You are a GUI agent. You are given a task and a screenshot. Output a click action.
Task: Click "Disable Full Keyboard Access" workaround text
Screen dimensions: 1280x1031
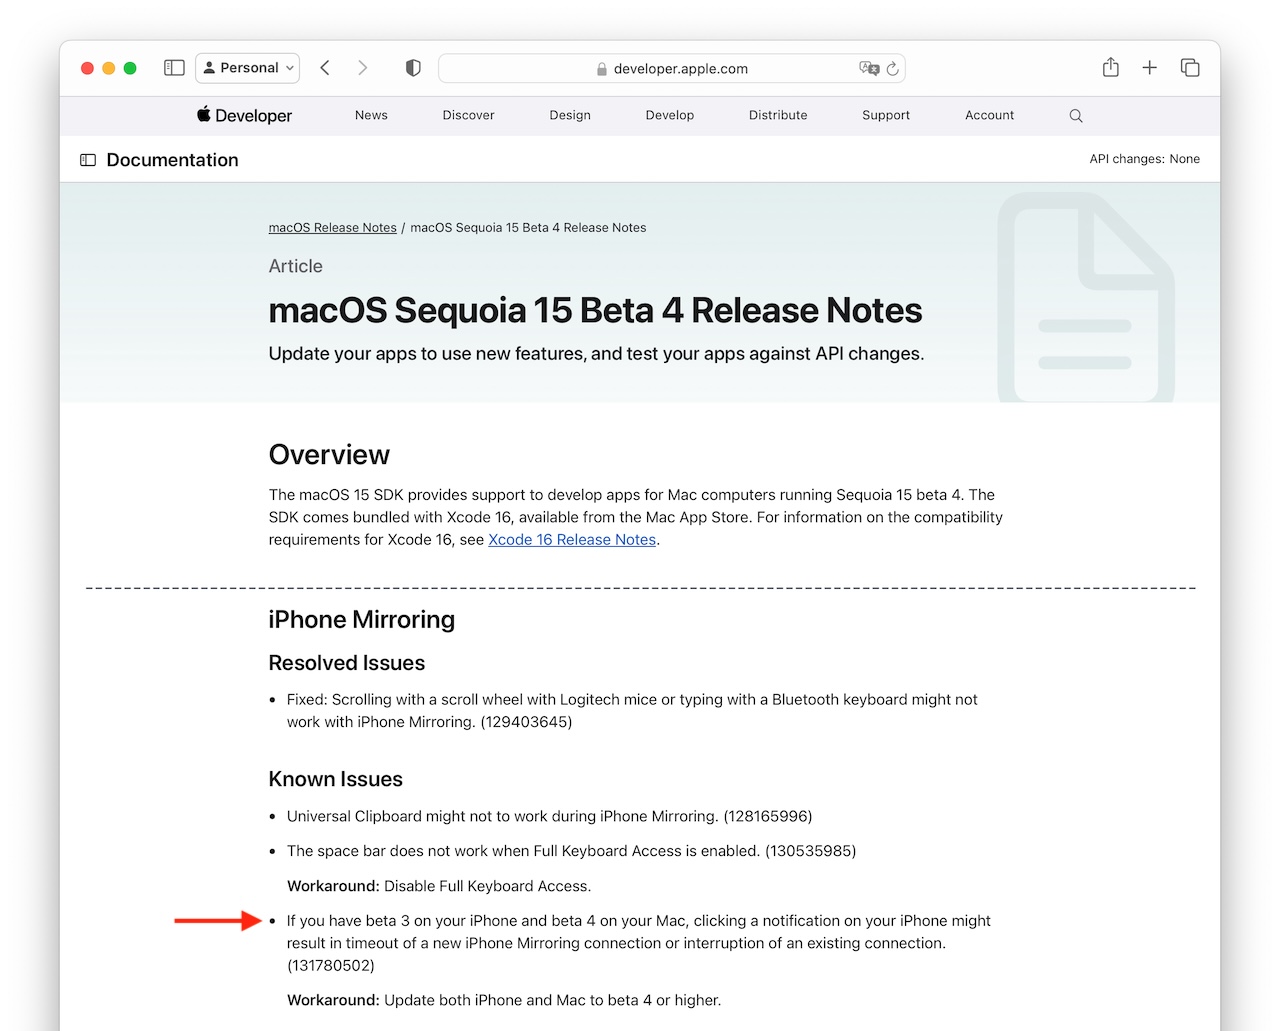pyautogui.click(x=487, y=886)
